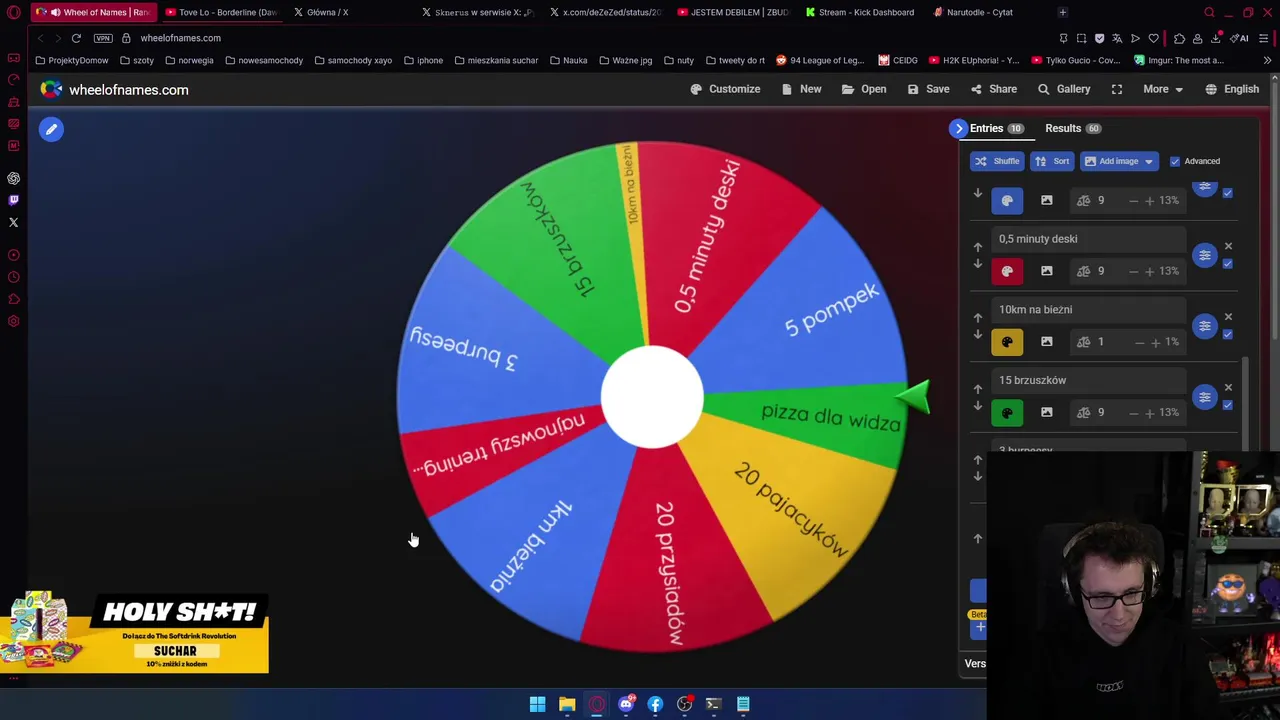
Task: Click the wheelofnames.com address bar
Action: point(180,38)
